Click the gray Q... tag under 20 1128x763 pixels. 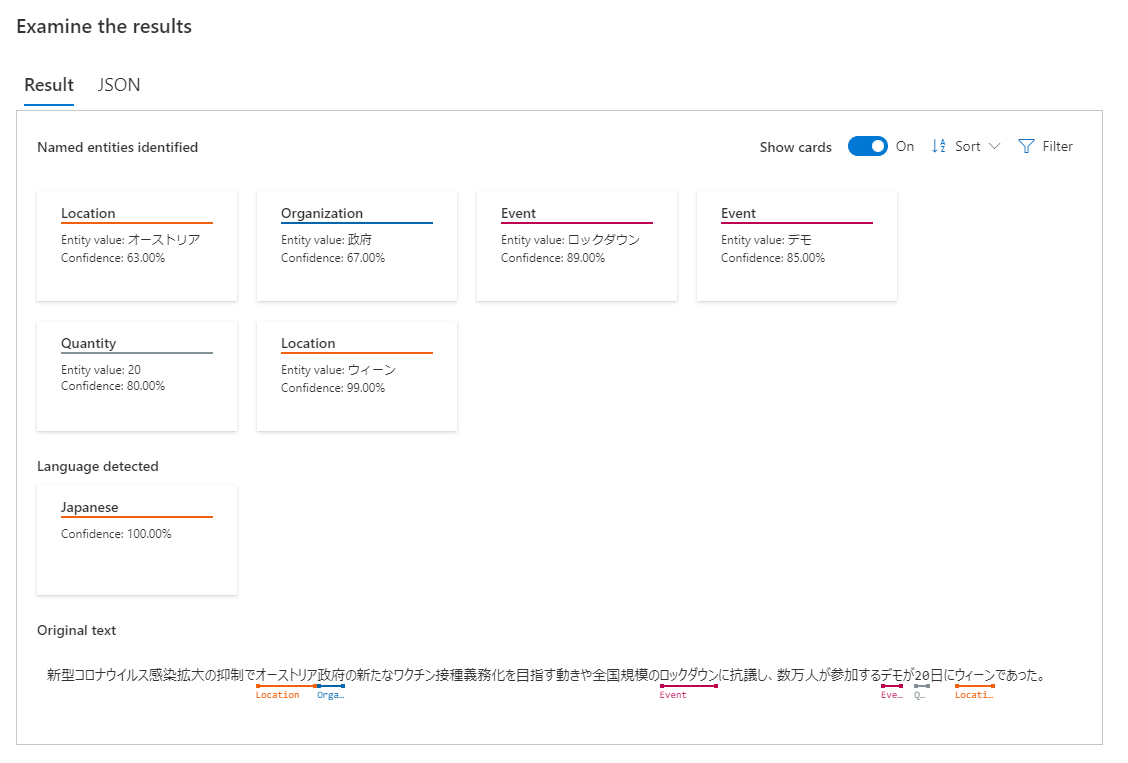919,695
